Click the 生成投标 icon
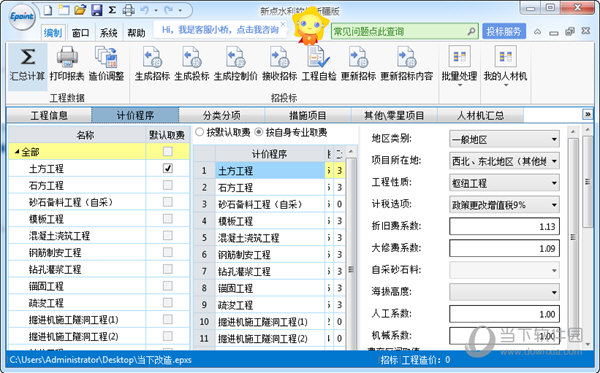The image size is (600, 373). (191, 57)
